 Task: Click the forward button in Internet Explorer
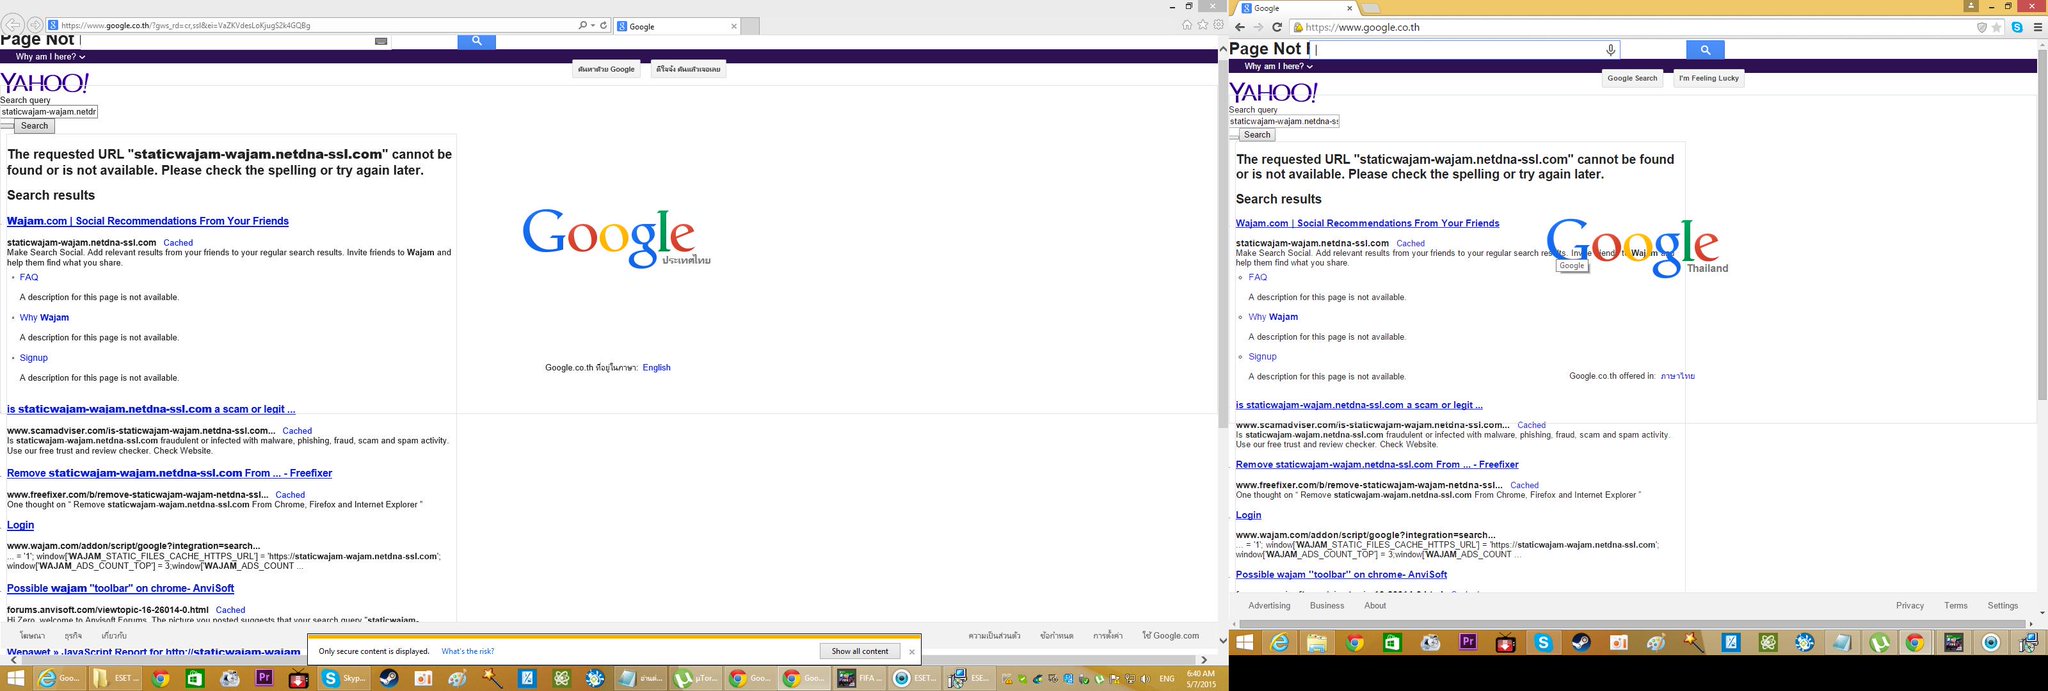[x=35, y=24]
